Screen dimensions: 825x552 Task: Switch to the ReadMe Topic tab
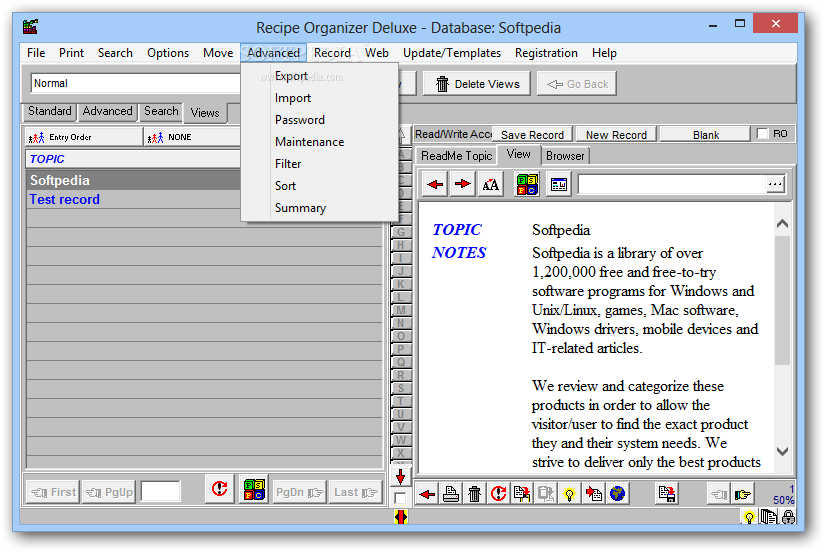tap(456, 156)
